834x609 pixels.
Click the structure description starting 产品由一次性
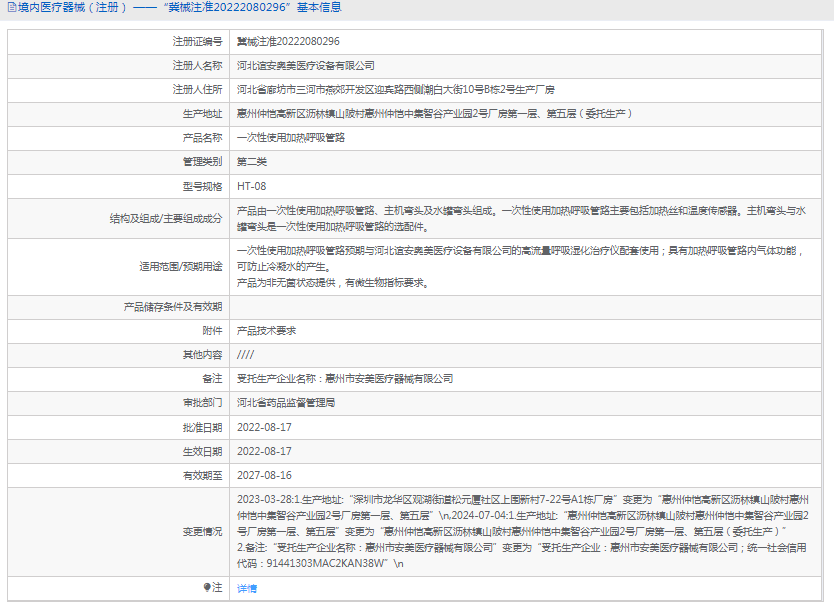[x=522, y=219]
